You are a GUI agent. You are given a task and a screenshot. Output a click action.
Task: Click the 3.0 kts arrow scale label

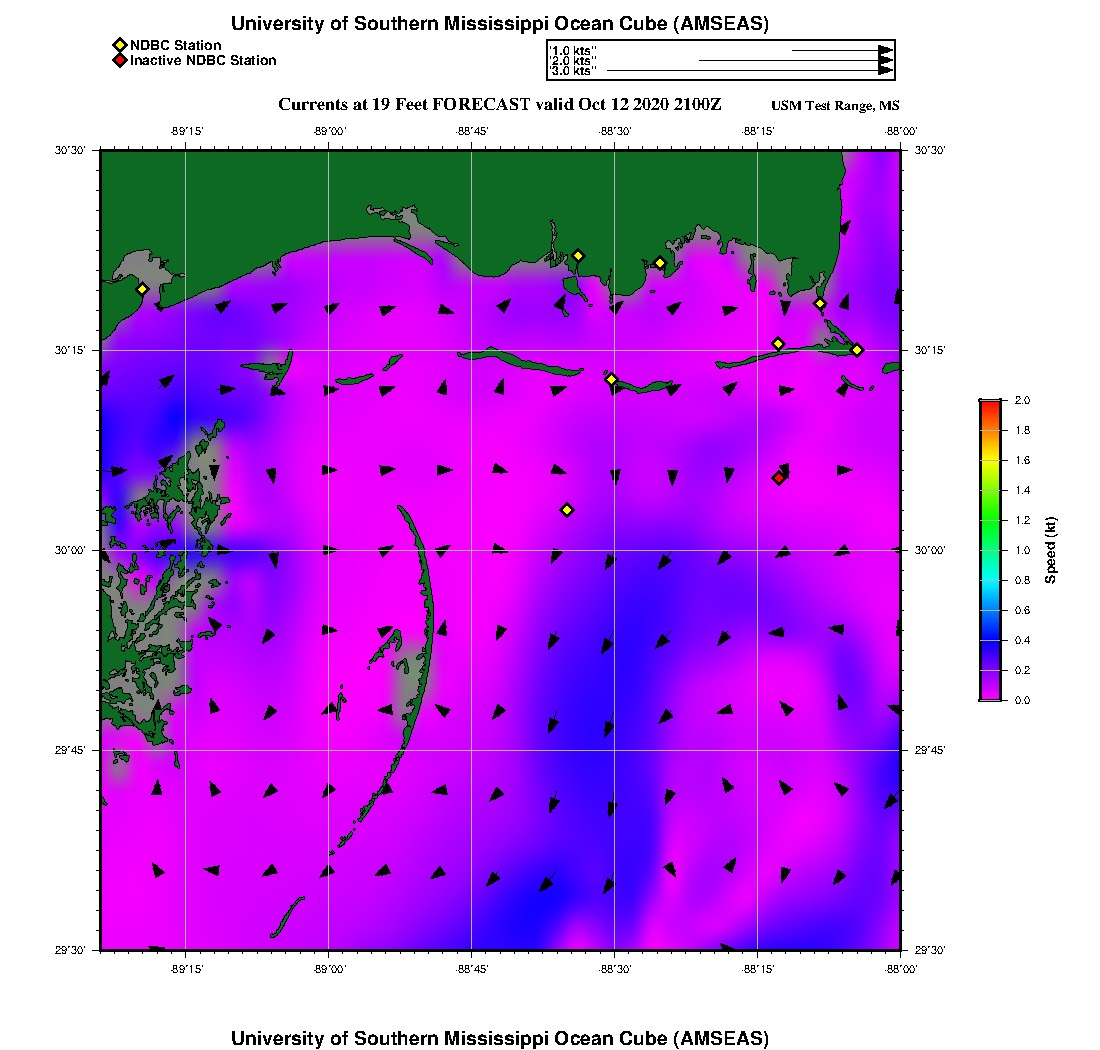(x=573, y=71)
